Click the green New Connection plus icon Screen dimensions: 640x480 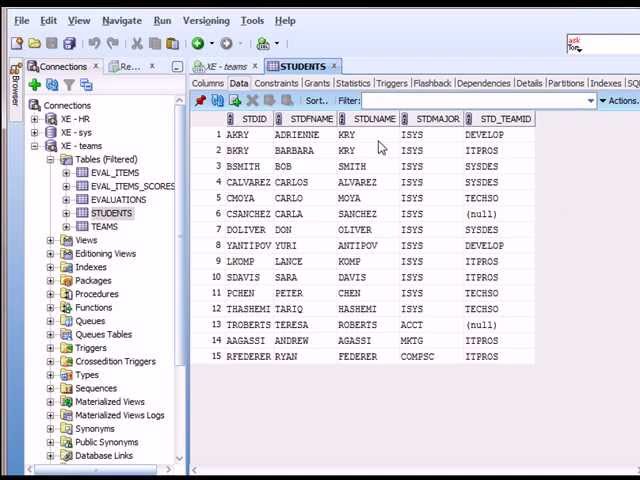35,85
